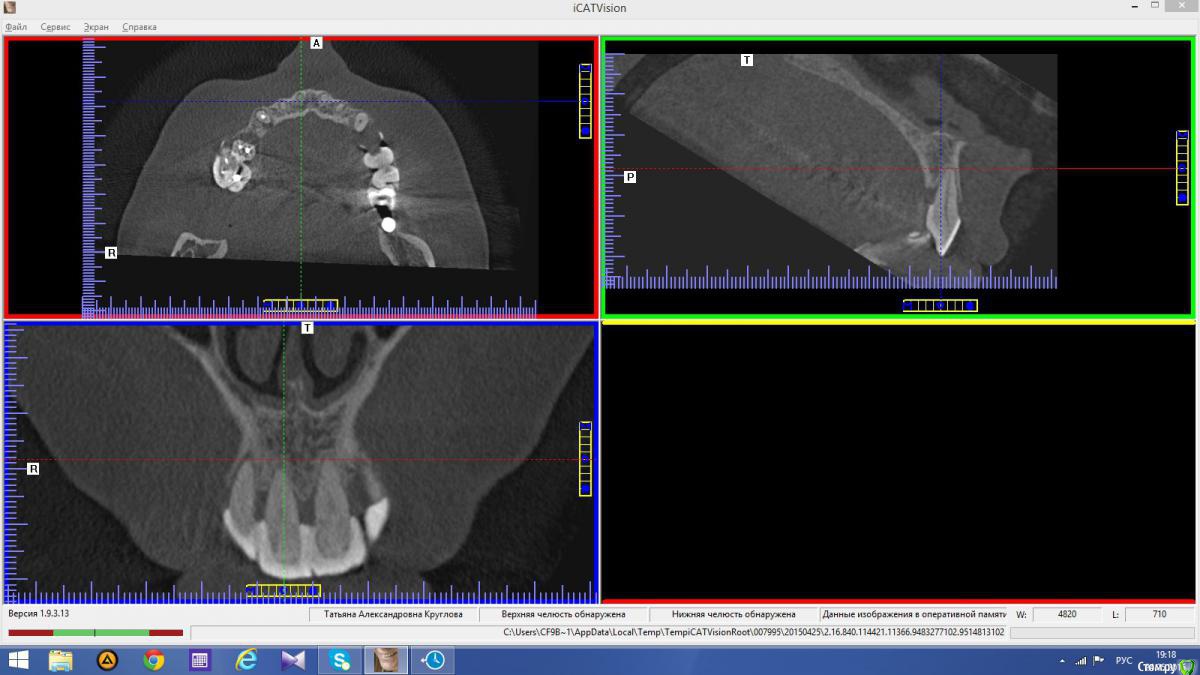The height and width of the screenshot is (675, 1200).
Task: Click the window width W value field
Action: pos(1067,614)
